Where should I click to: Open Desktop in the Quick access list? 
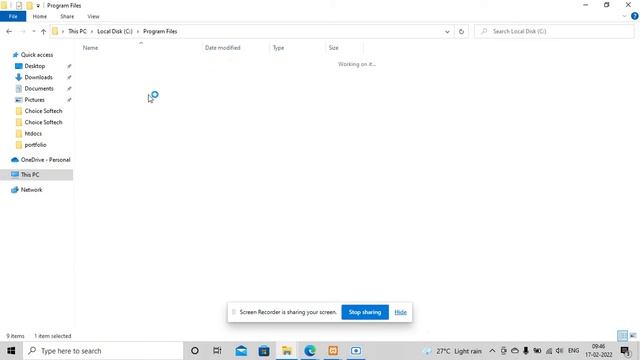tap(34, 66)
